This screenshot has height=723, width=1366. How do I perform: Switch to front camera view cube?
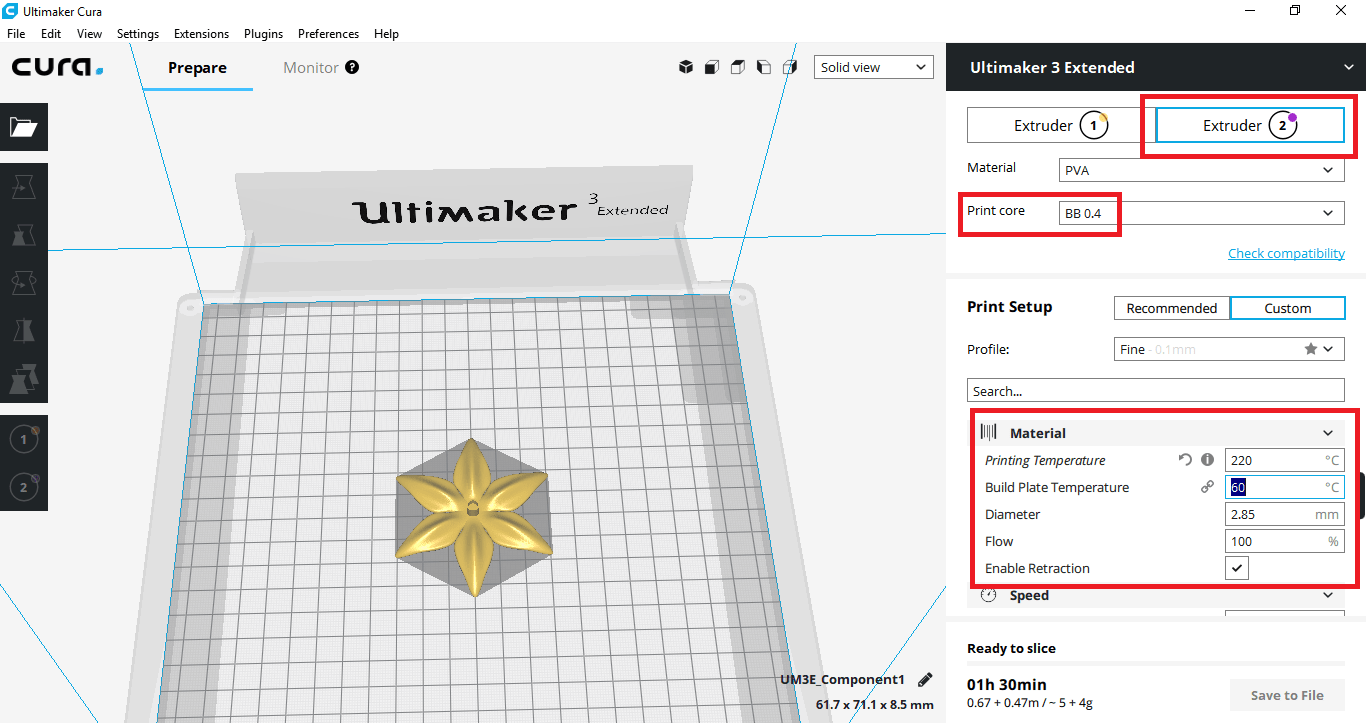pyautogui.click(x=712, y=67)
